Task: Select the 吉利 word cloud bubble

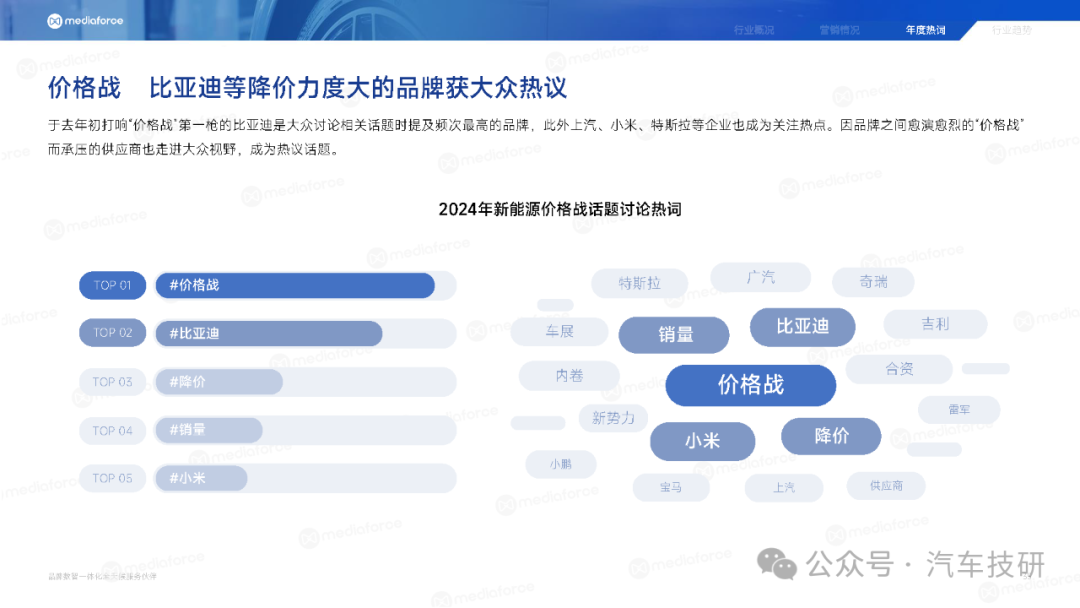Action: [x=935, y=324]
